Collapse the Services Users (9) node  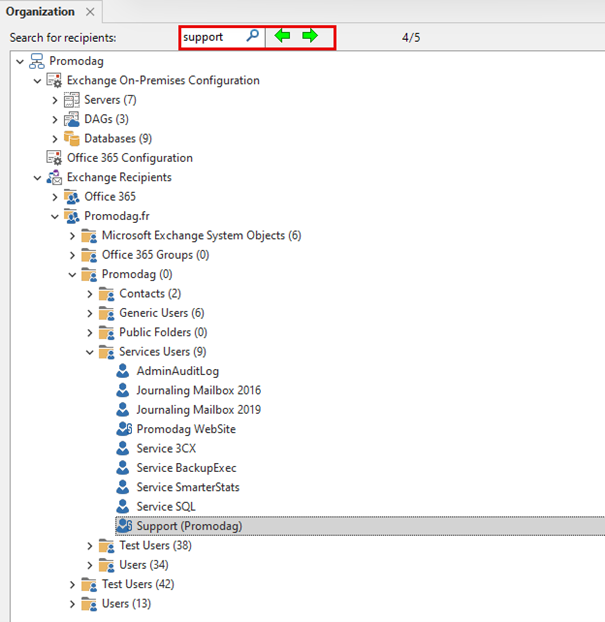90,352
